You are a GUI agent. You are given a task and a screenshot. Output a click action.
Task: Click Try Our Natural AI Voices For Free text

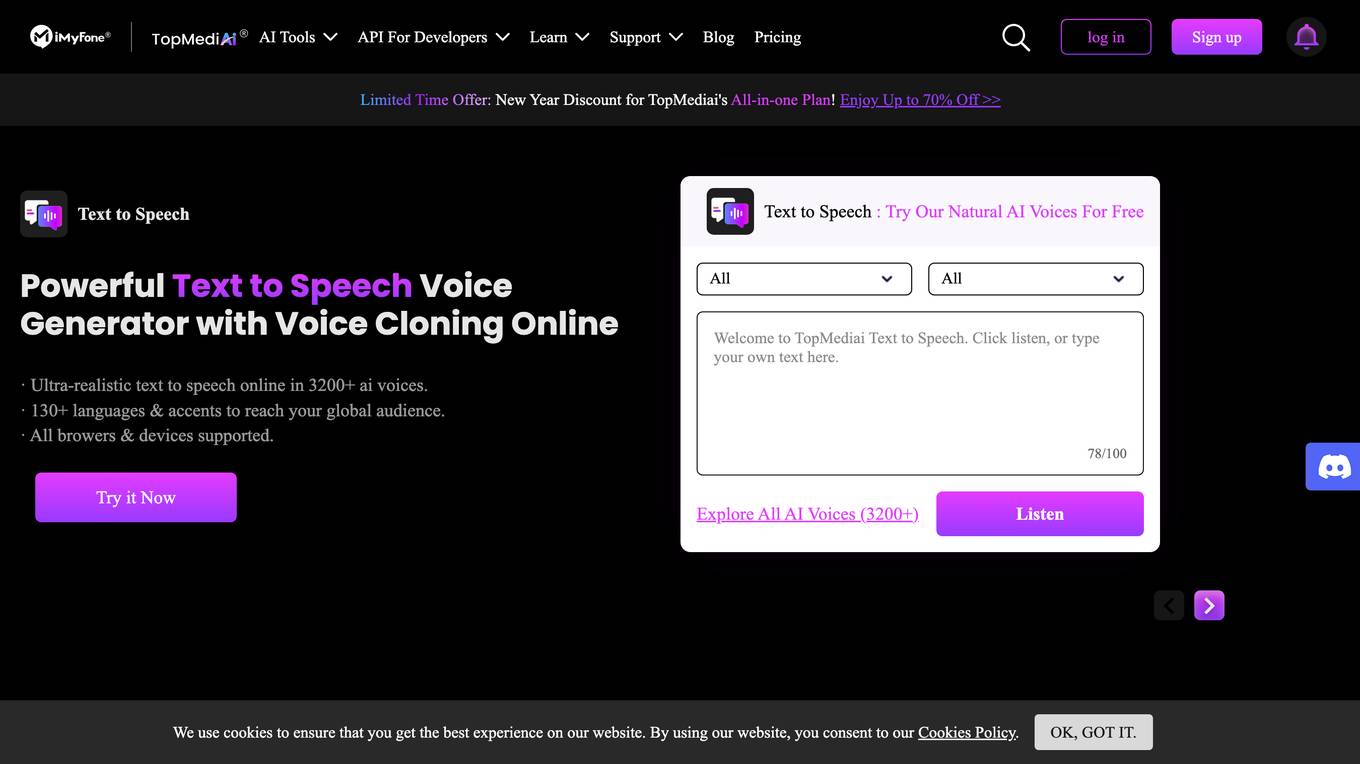(x=1014, y=212)
